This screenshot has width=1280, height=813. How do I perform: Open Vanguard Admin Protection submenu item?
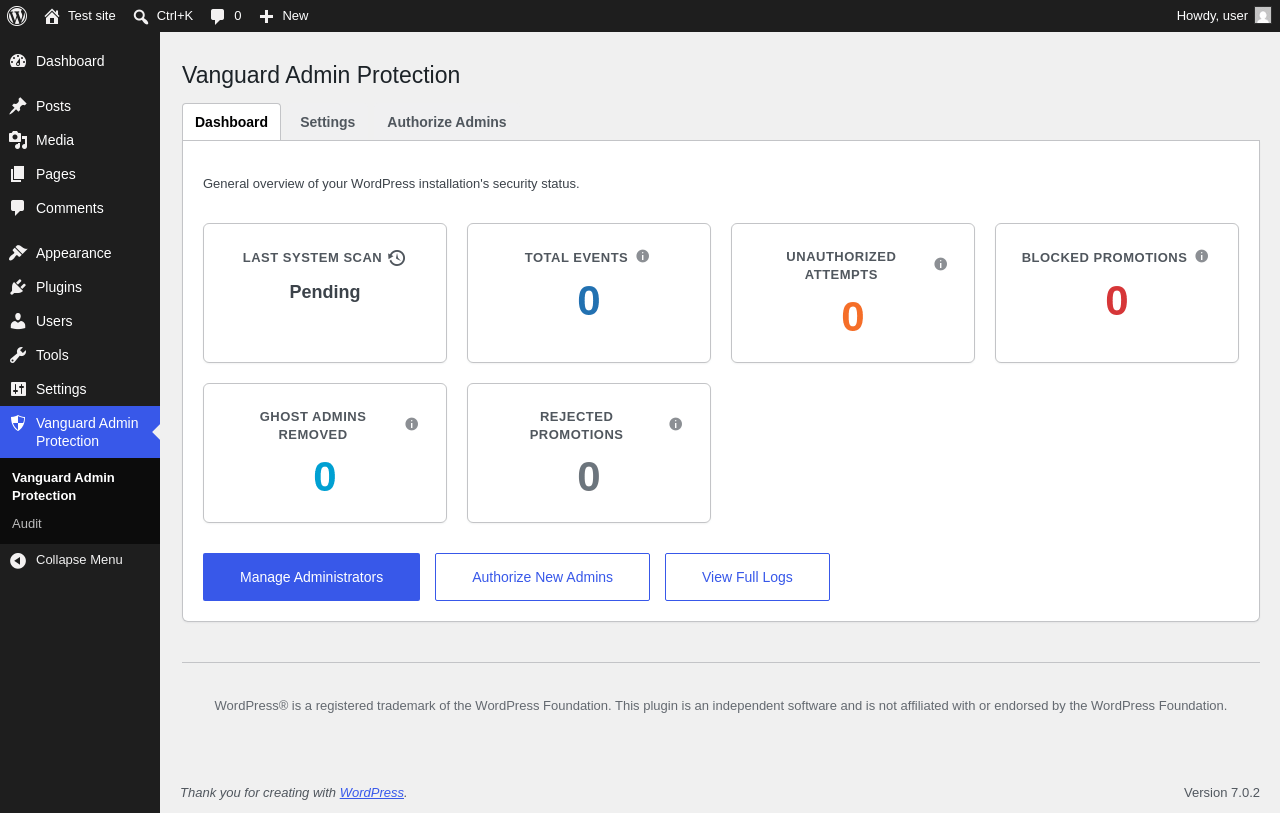click(80, 486)
